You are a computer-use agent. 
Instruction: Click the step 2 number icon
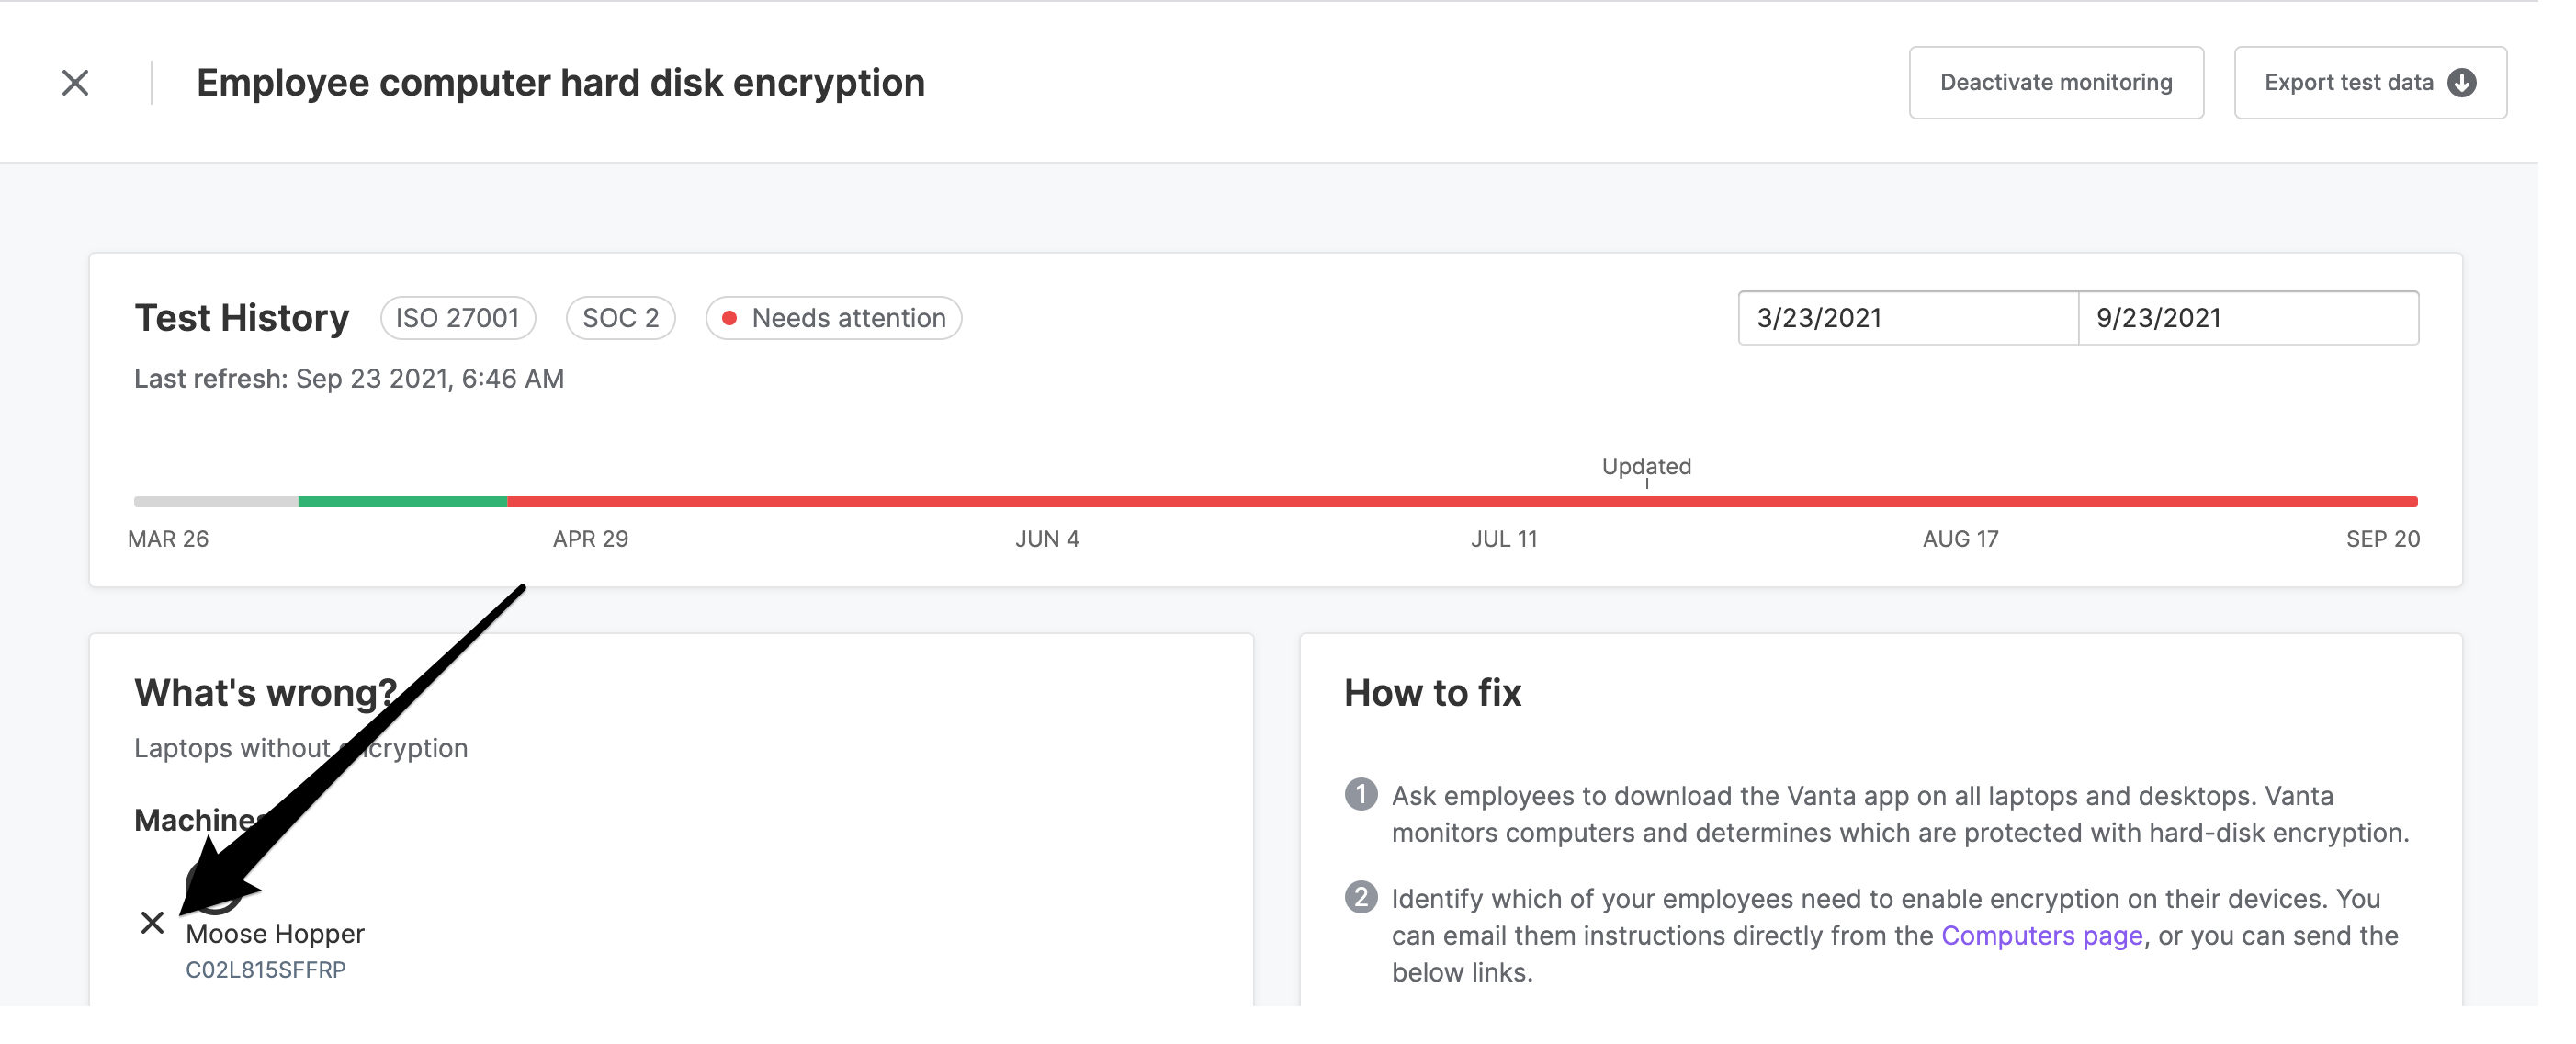click(x=1360, y=897)
